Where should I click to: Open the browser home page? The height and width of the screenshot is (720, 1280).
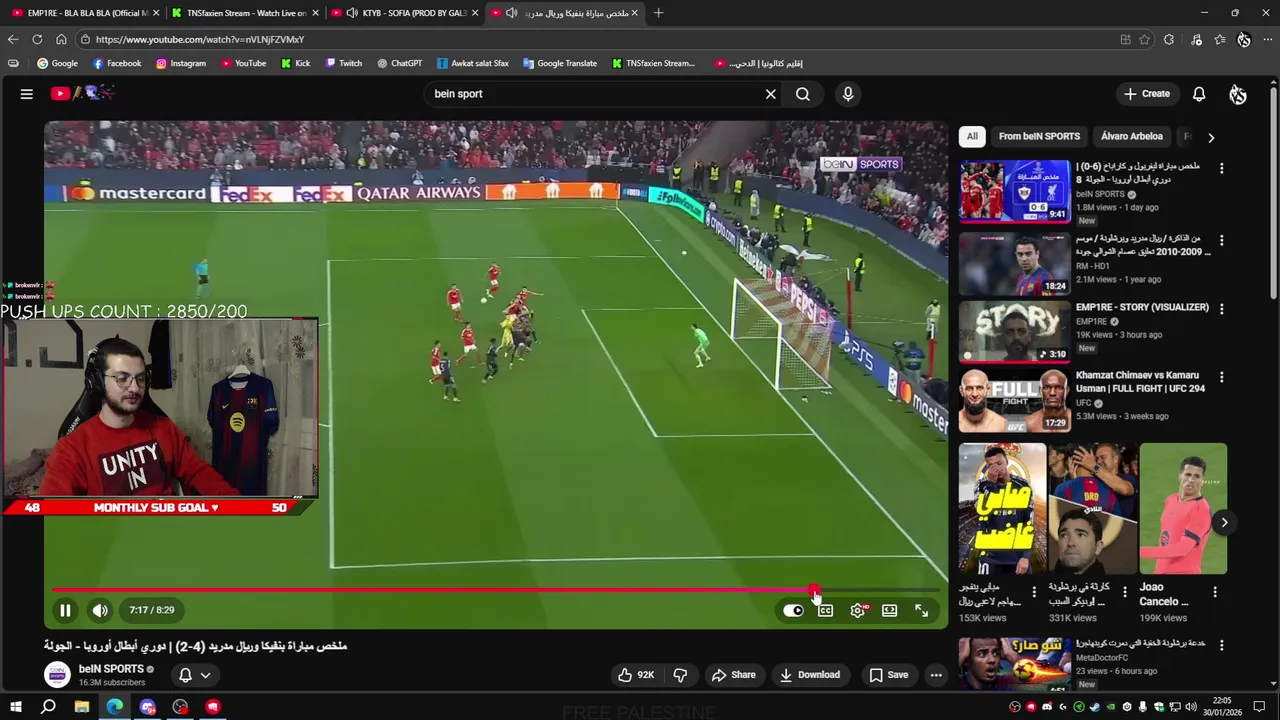(x=61, y=39)
